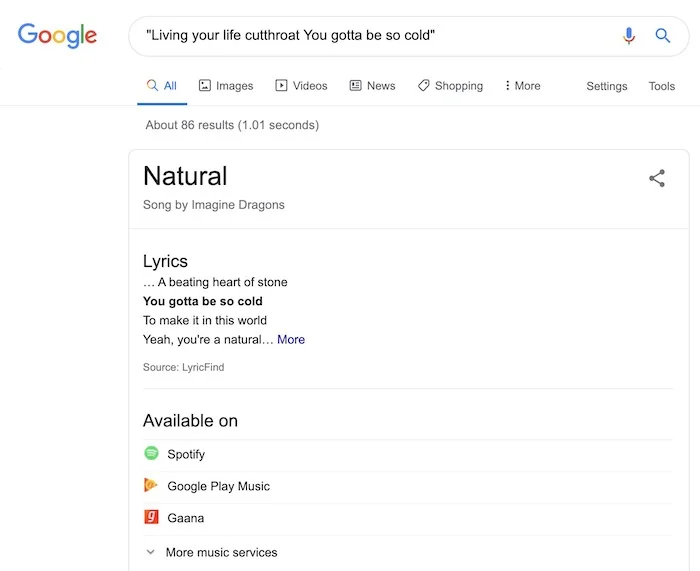
Task: Click lyric line A beating heart of stone
Action: pyautogui.click(x=222, y=282)
